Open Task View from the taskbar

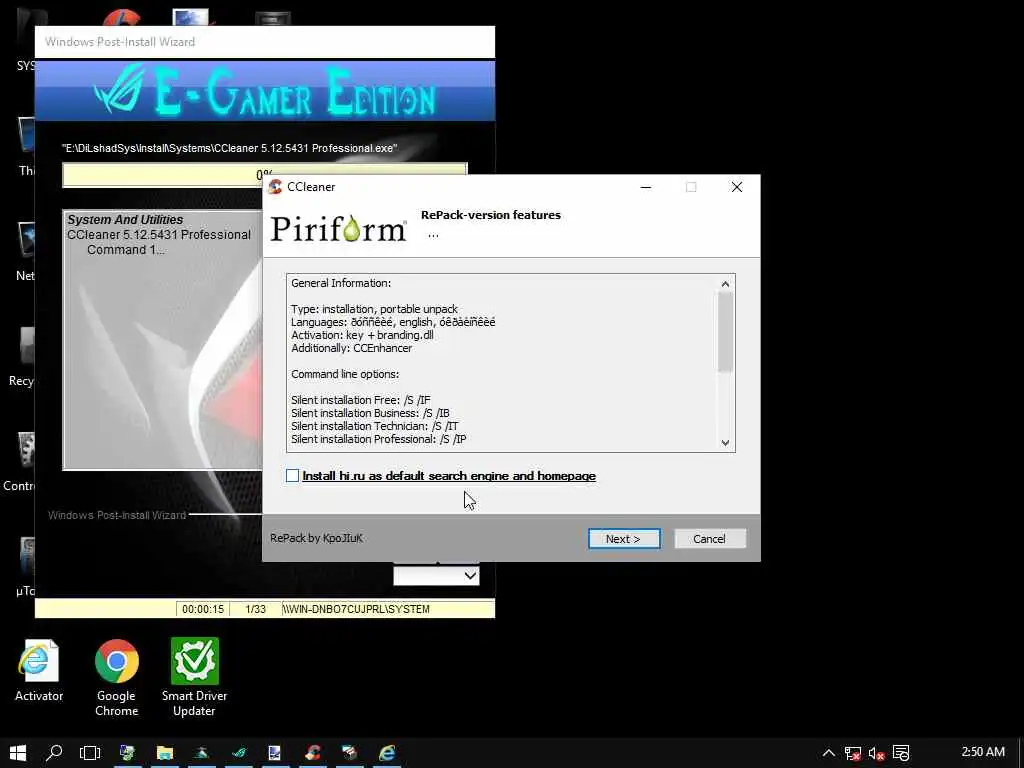89,753
